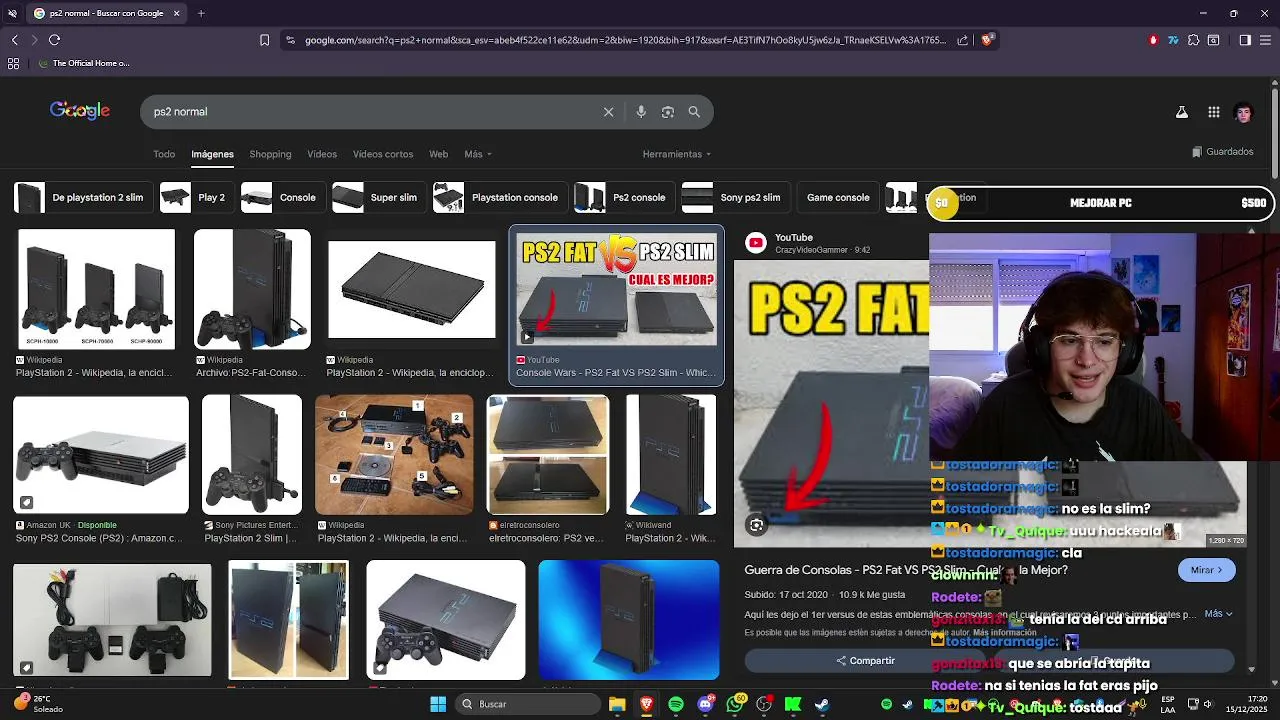
Task: Open the Archivo:PS2-Fat-Console Wikipedia thumbnail
Action: [x=252, y=289]
